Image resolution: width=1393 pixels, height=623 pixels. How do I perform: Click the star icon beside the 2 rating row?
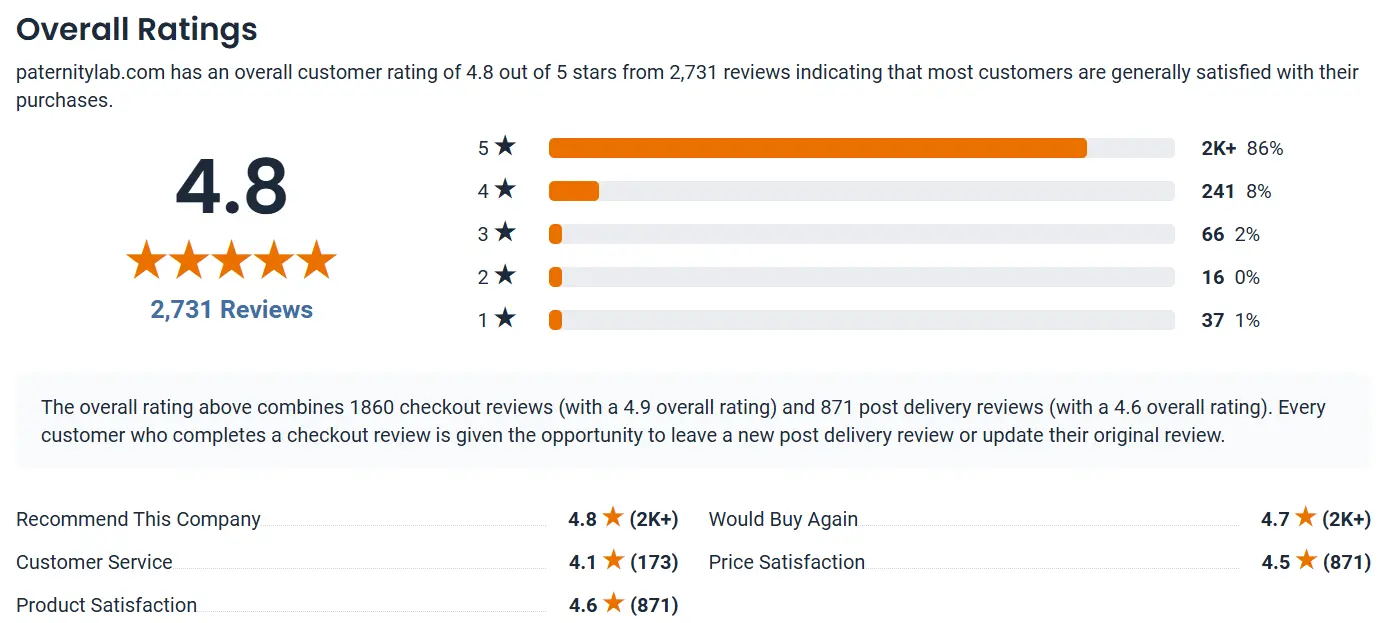[x=505, y=276]
